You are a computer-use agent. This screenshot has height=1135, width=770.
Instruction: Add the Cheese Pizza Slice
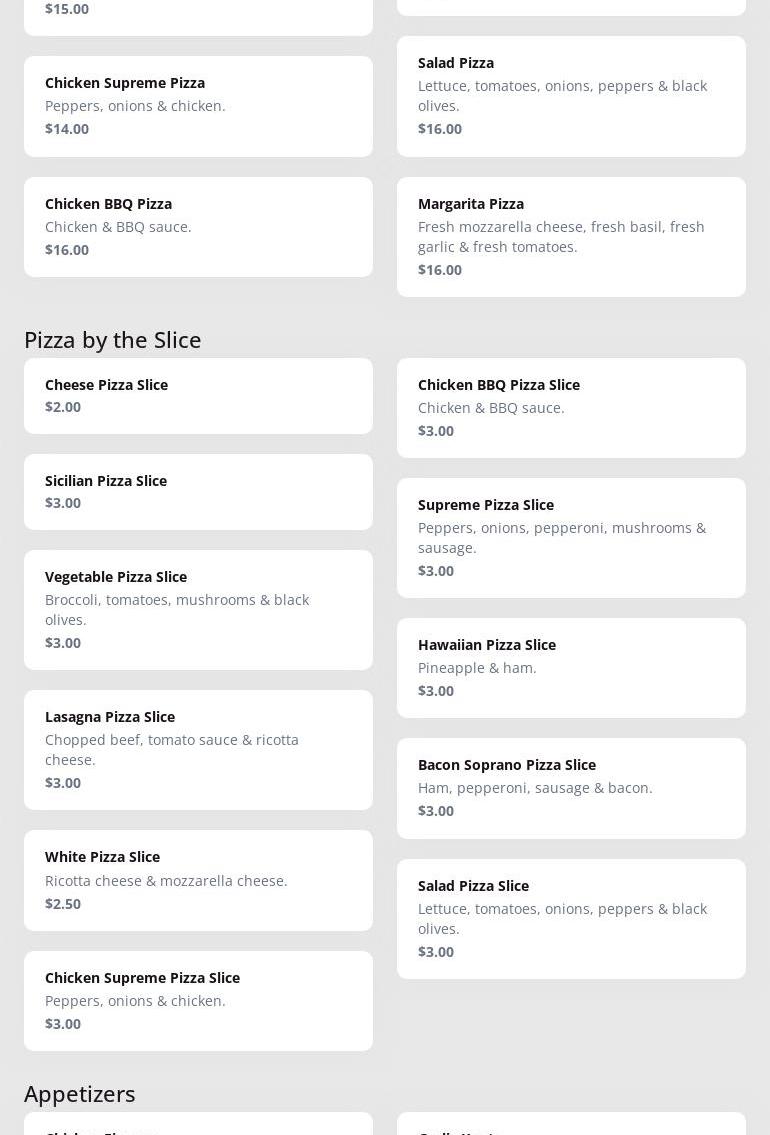(198, 396)
